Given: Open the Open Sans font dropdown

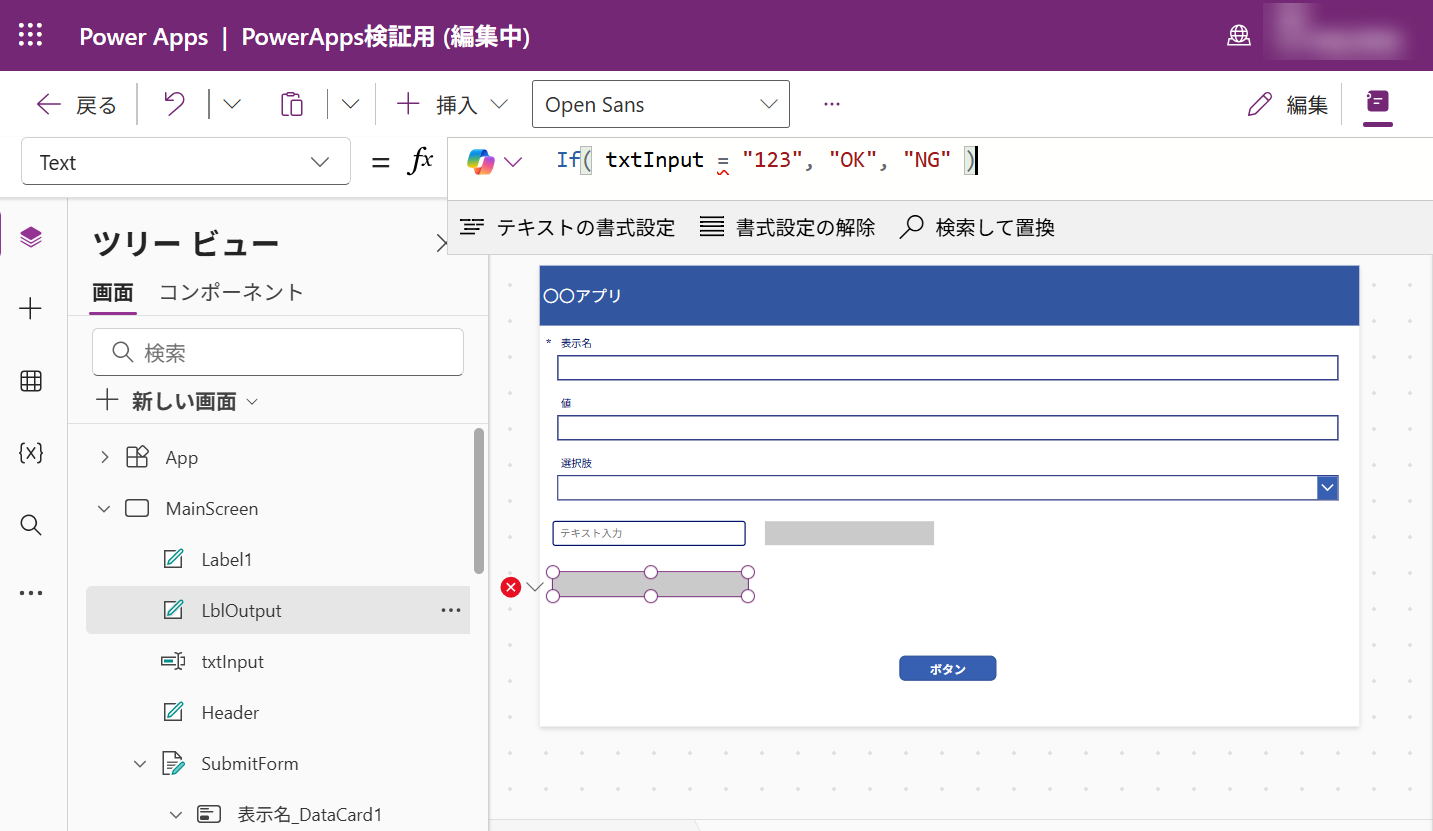Looking at the screenshot, I should pyautogui.click(x=660, y=104).
